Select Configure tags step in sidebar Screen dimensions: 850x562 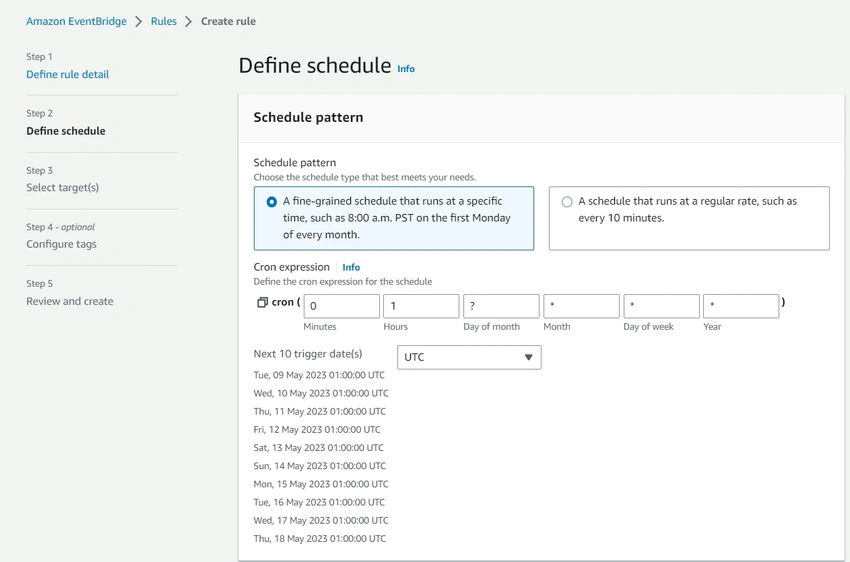[61, 244]
